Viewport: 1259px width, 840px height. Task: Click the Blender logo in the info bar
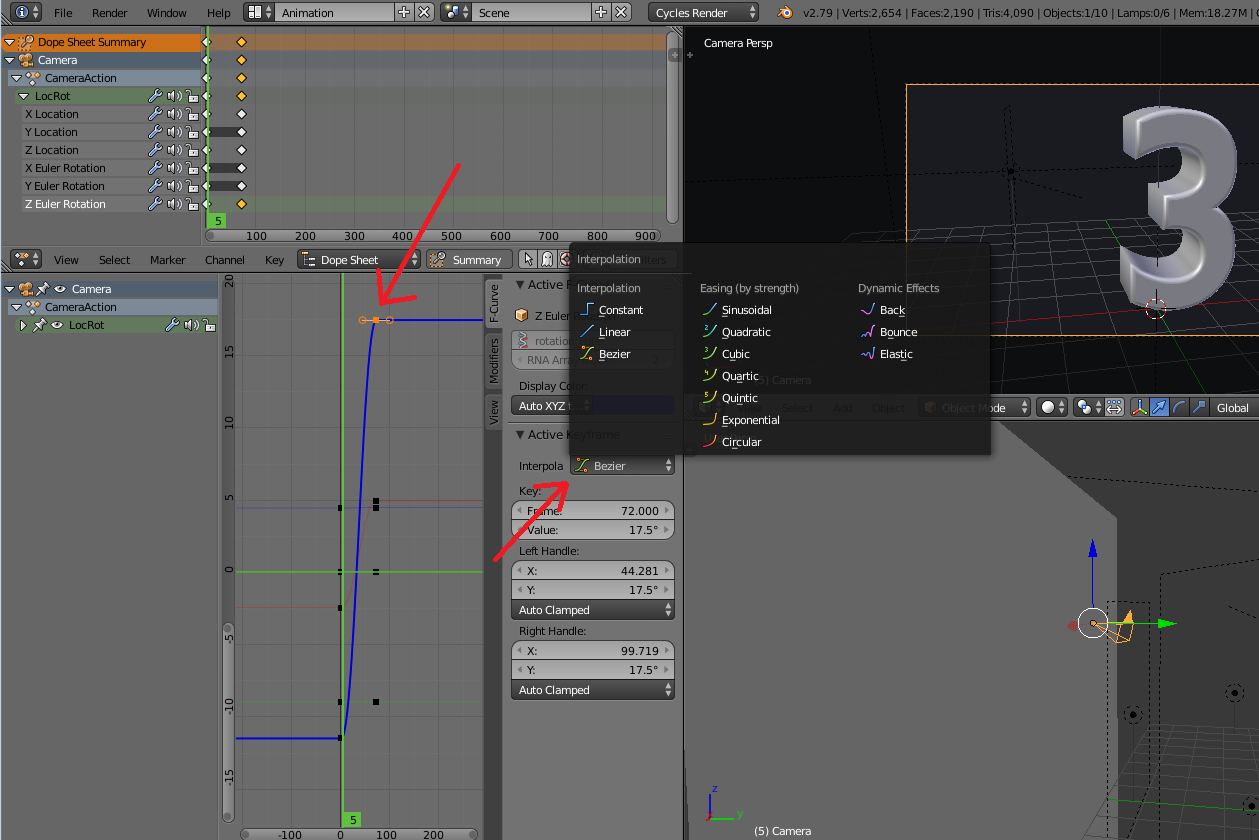pos(785,13)
